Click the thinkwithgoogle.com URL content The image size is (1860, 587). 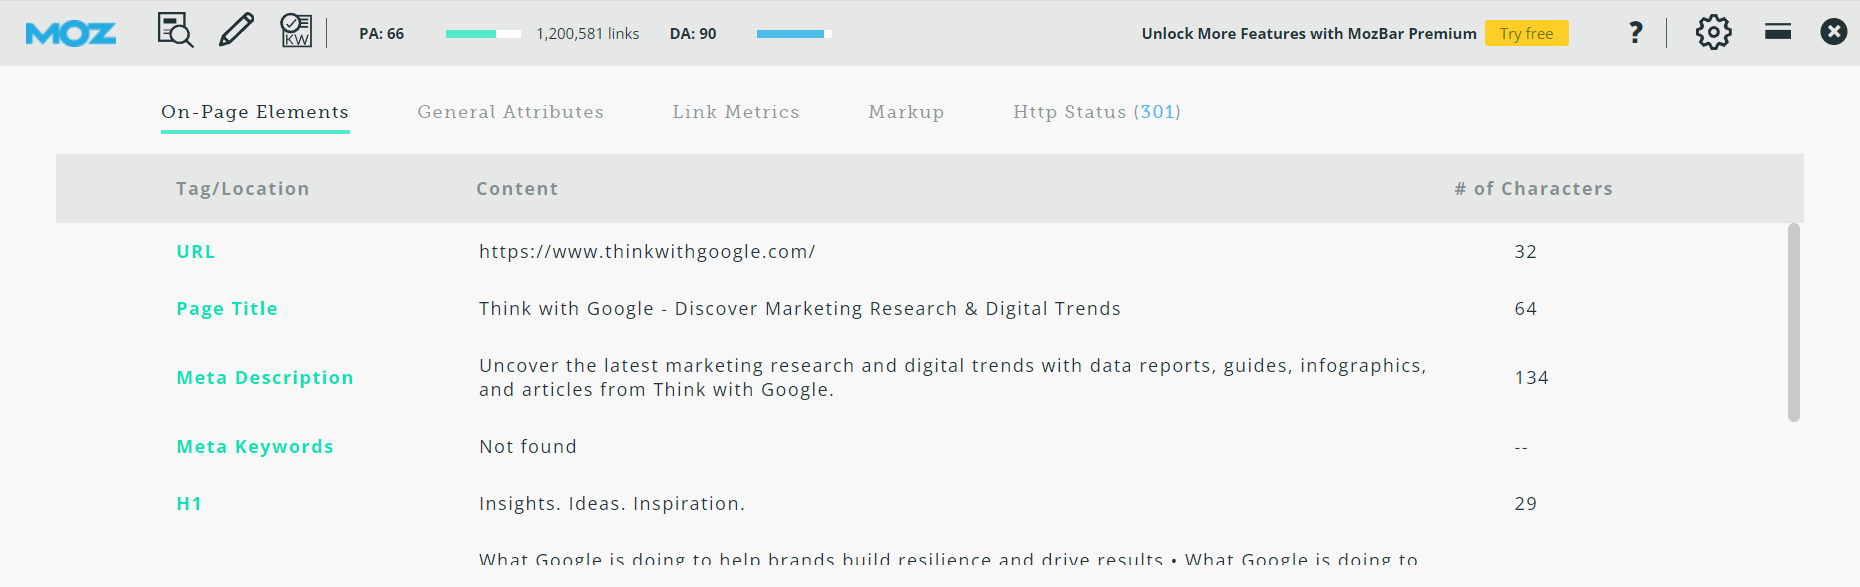(647, 252)
